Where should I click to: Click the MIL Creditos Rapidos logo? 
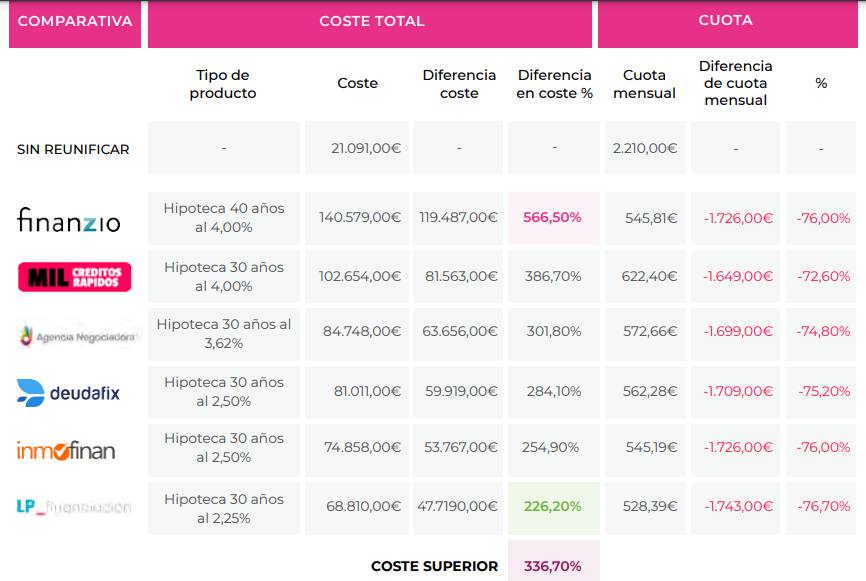(x=74, y=277)
